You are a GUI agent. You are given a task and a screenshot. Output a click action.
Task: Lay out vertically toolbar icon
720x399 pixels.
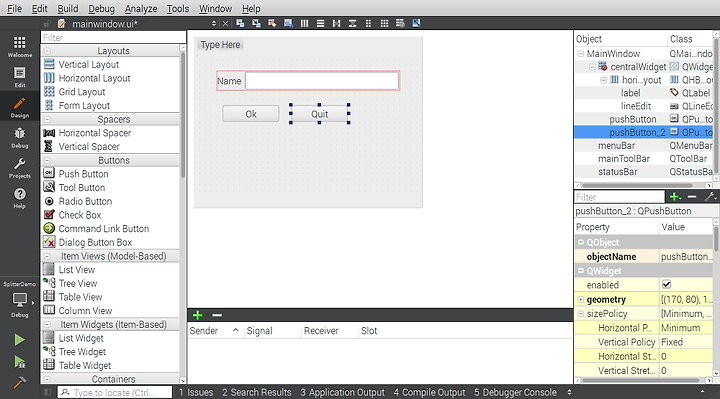click(x=321, y=23)
